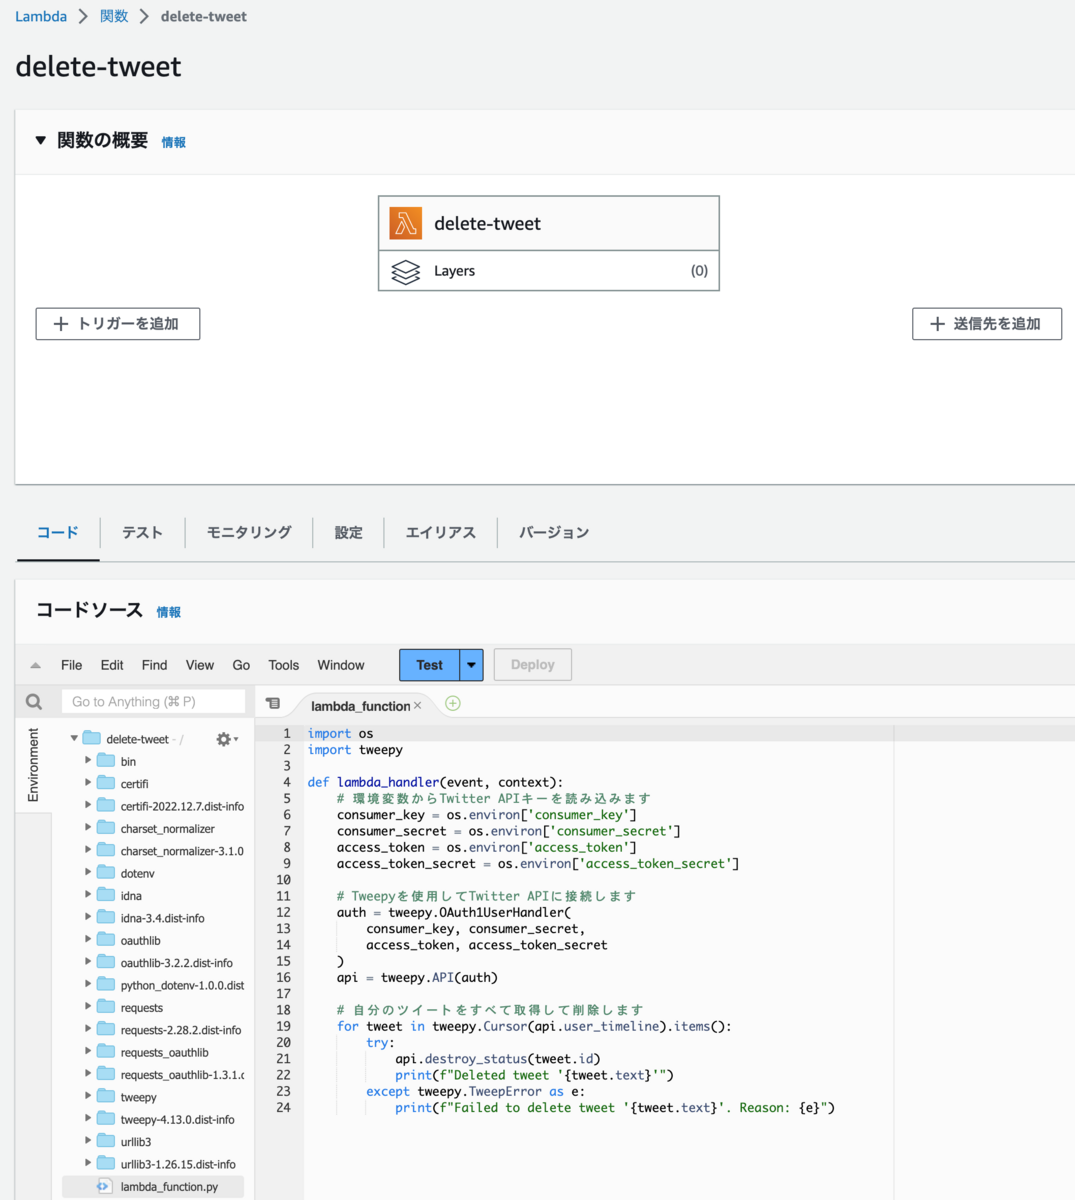Expand the idna folder
This screenshot has width=1075, height=1200.
point(88,895)
